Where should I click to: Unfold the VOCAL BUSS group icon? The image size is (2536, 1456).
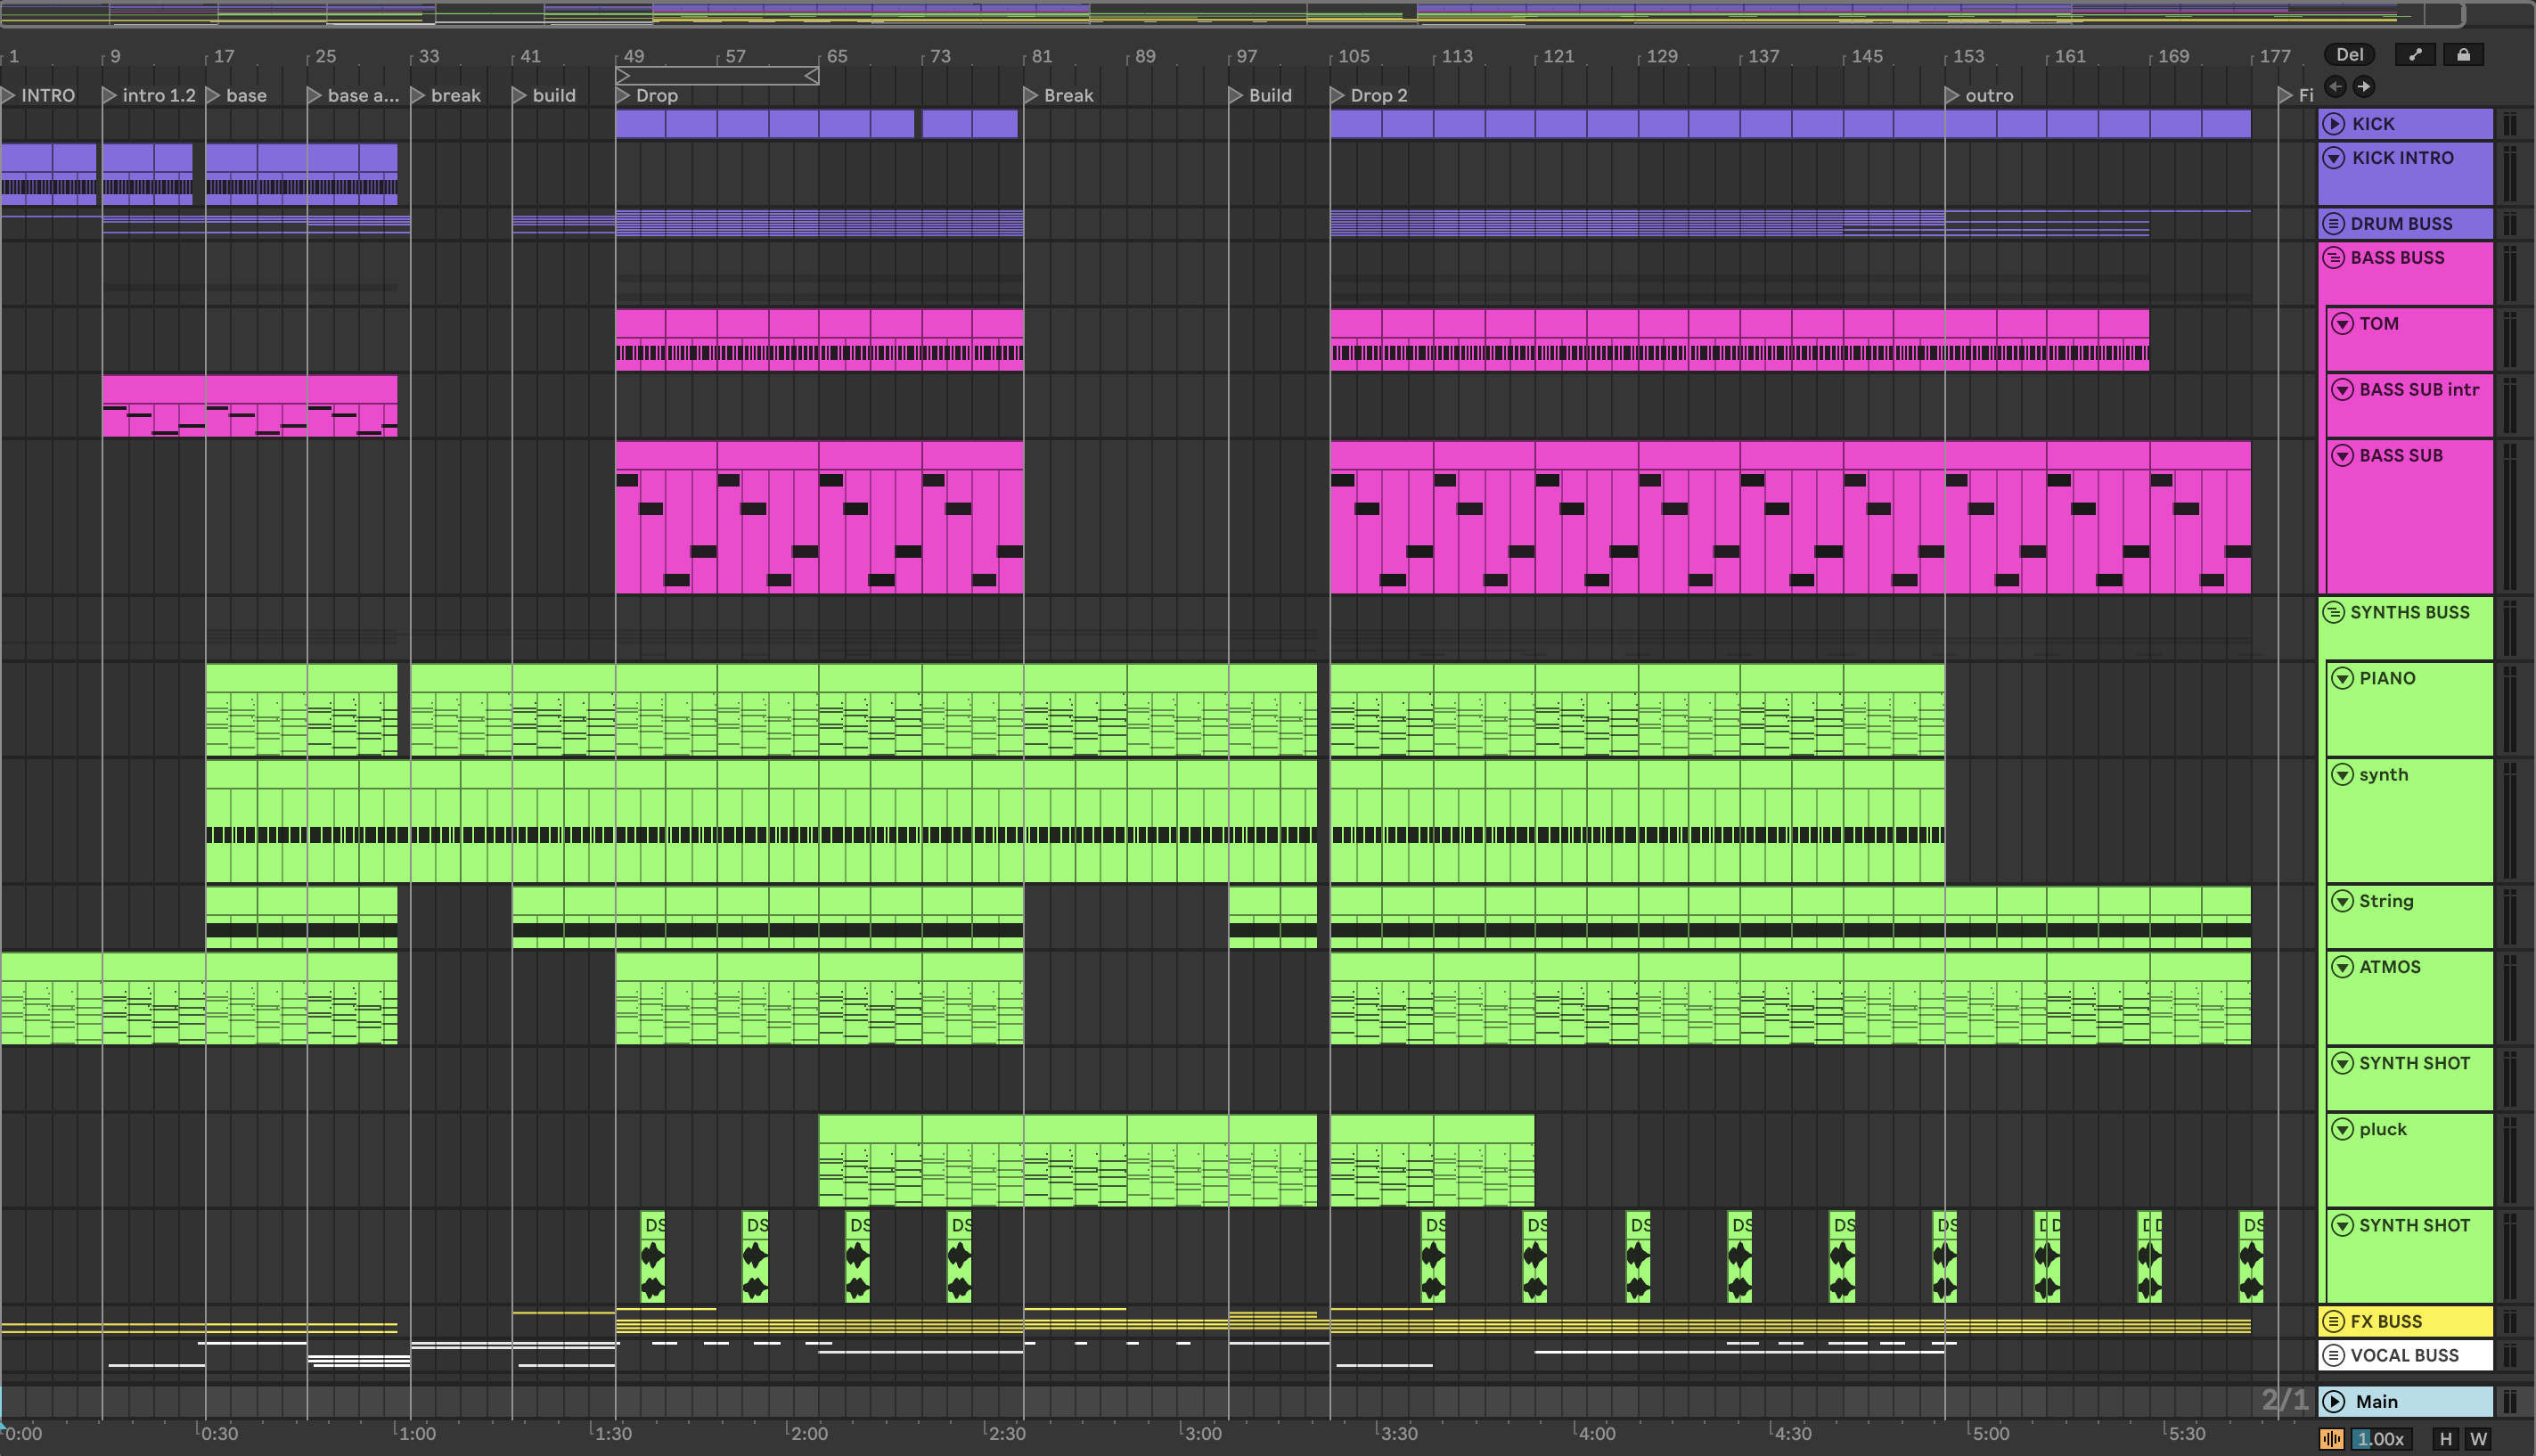2333,1355
